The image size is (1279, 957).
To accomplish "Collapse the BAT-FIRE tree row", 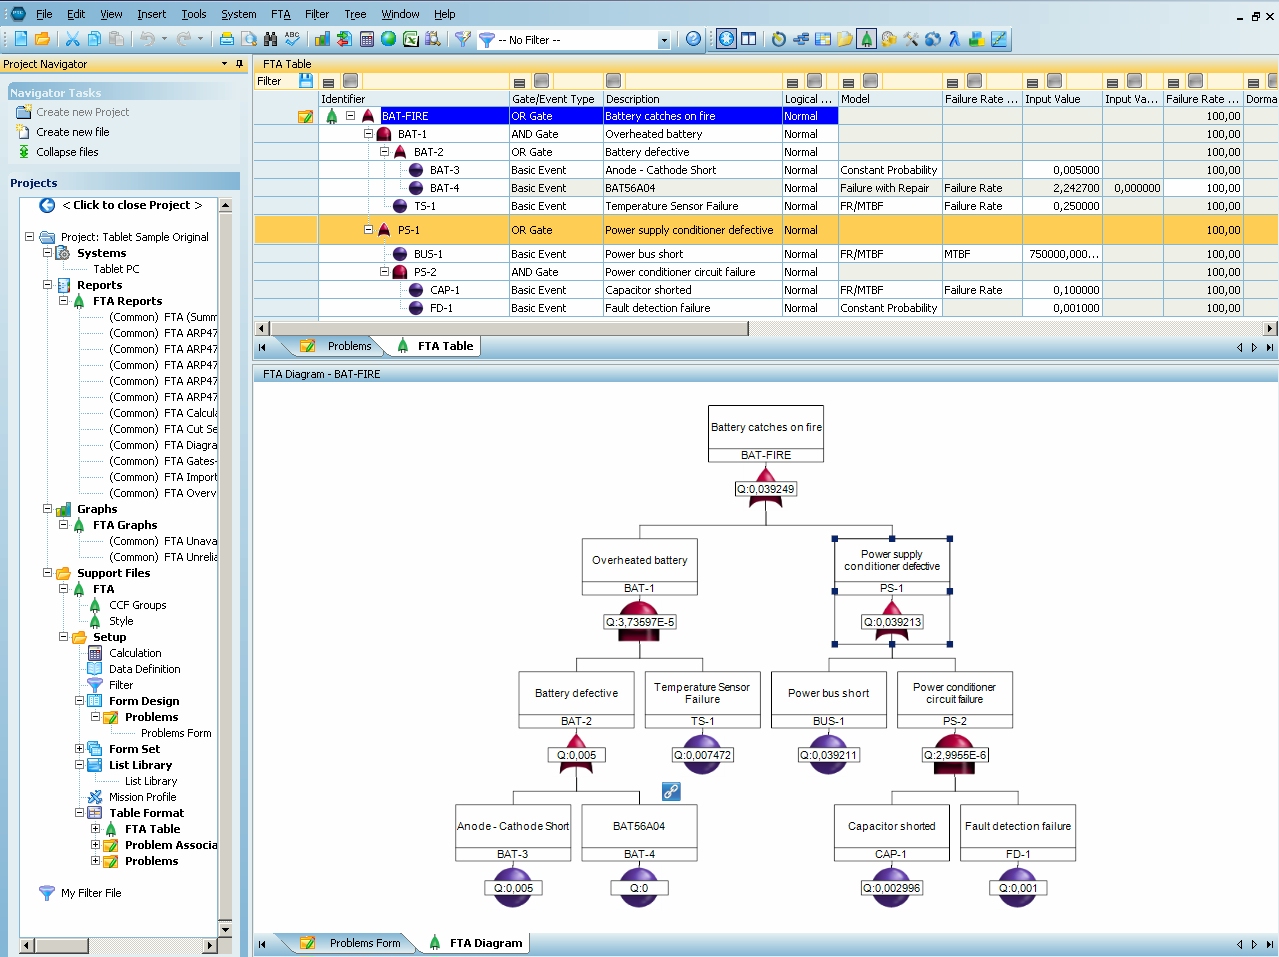I will click(351, 116).
